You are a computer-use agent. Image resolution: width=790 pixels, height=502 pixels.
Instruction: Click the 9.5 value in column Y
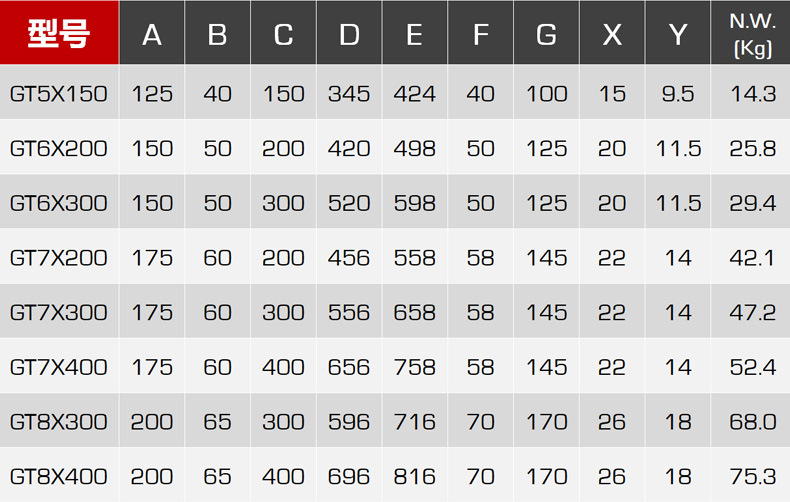[x=678, y=94]
